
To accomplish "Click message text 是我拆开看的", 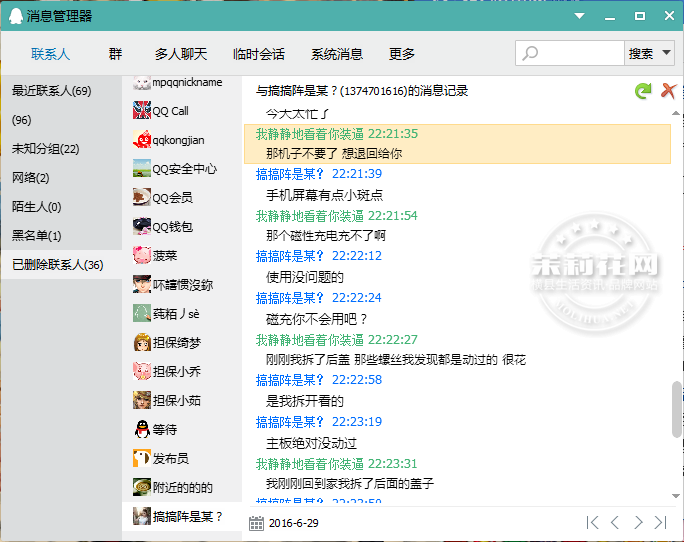I will click(305, 401).
